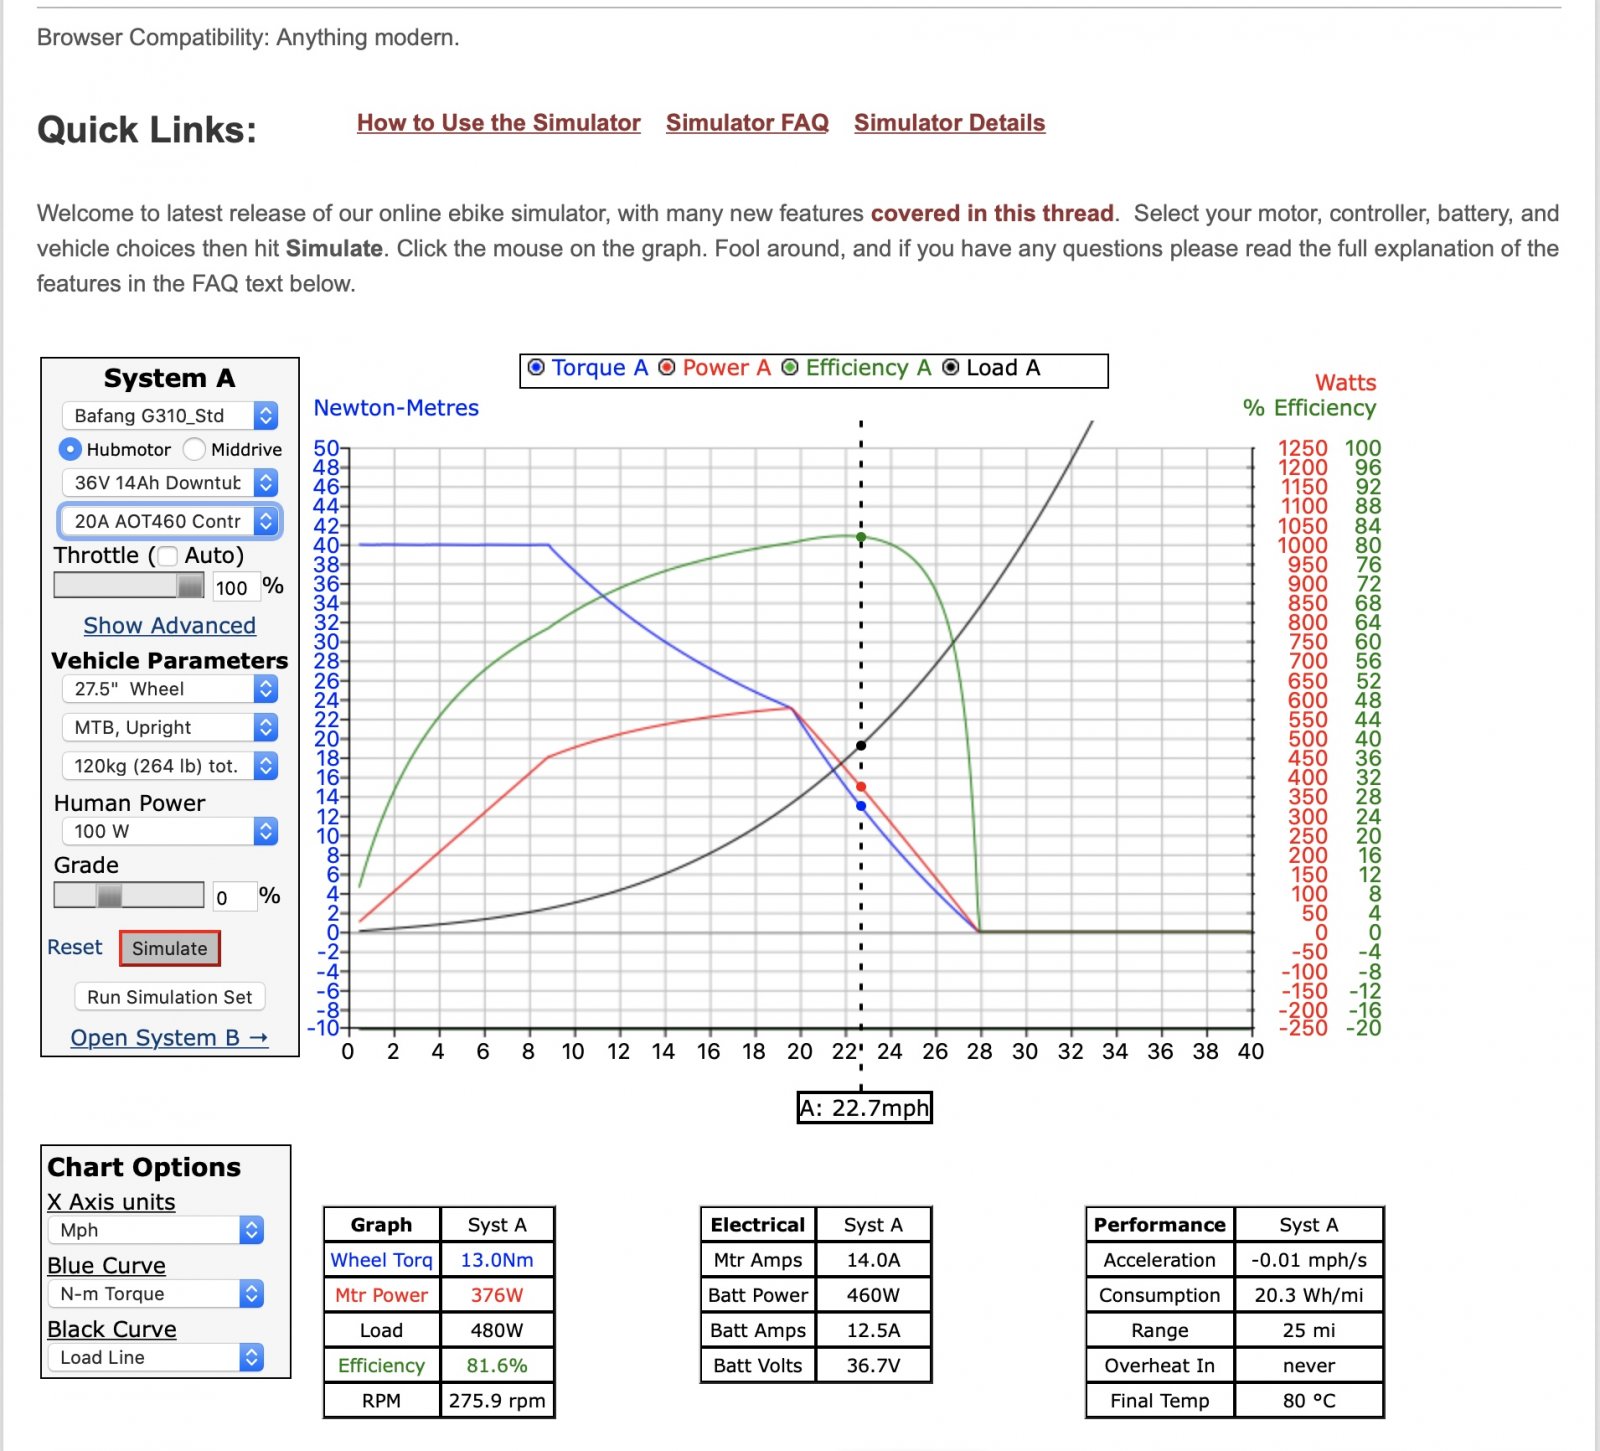
Task: Click the '275.9 rpm' value cell
Action: tap(497, 1400)
